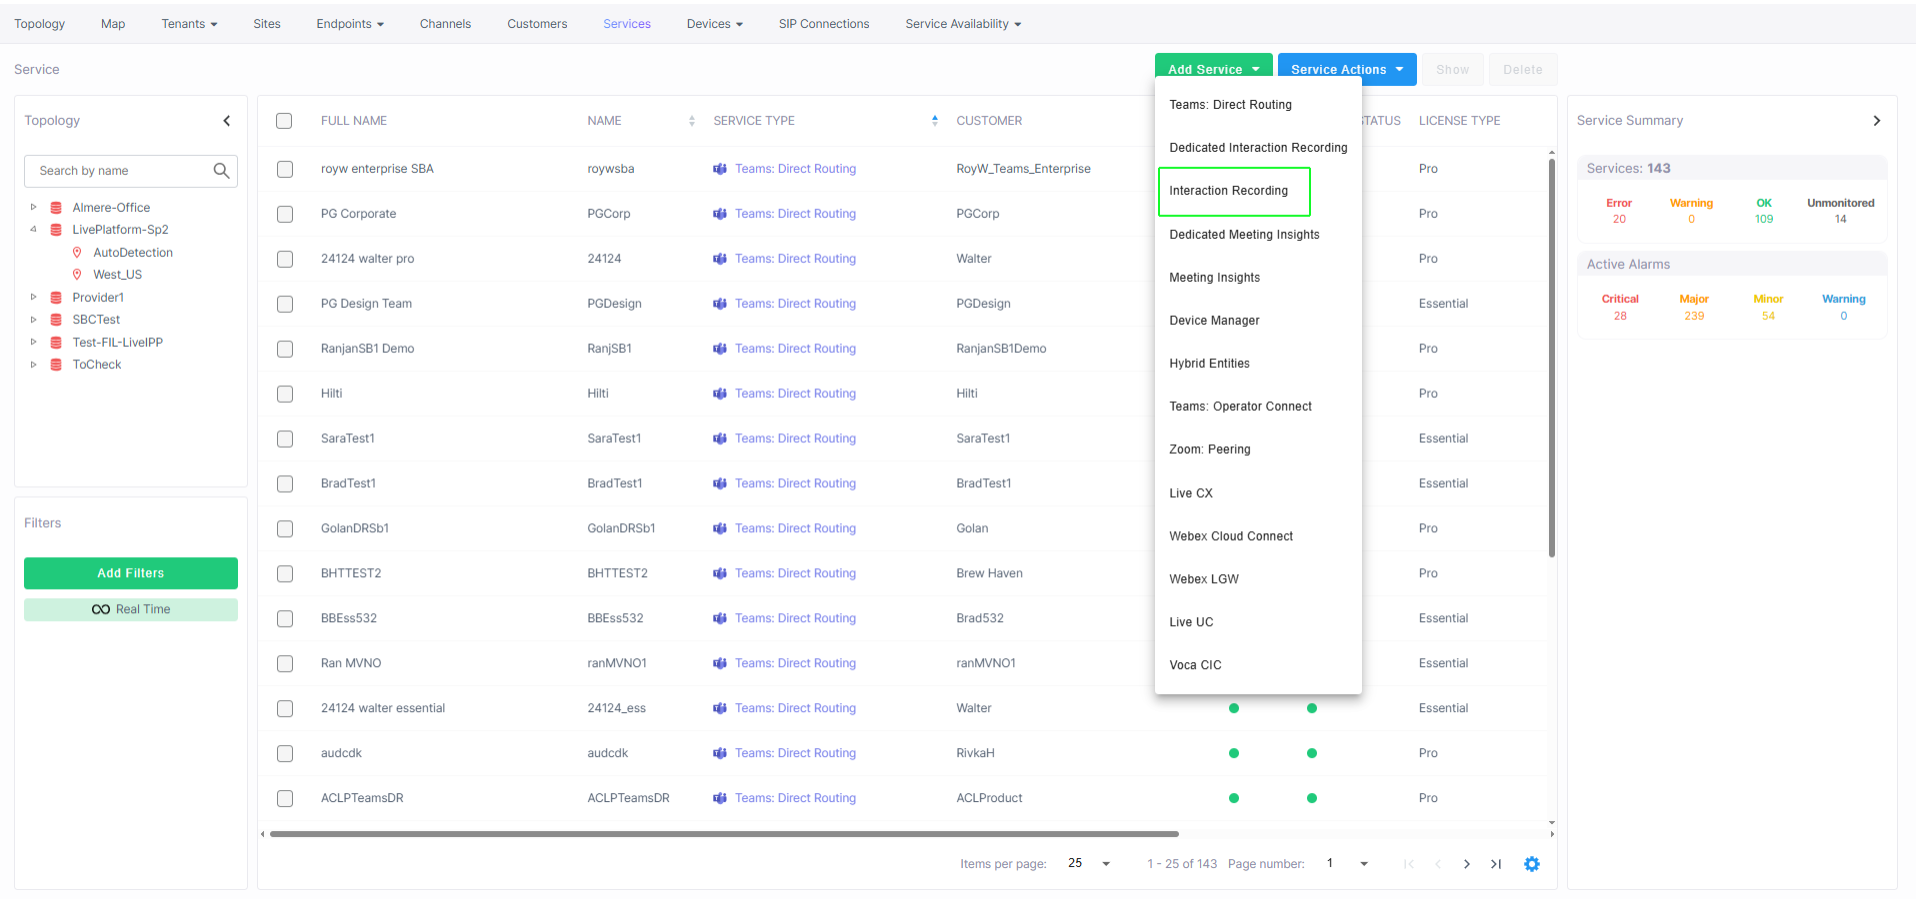The image size is (1916, 899).
Task: Click Teams icon in royw enterprise SBA row
Action: [x=720, y=169]
